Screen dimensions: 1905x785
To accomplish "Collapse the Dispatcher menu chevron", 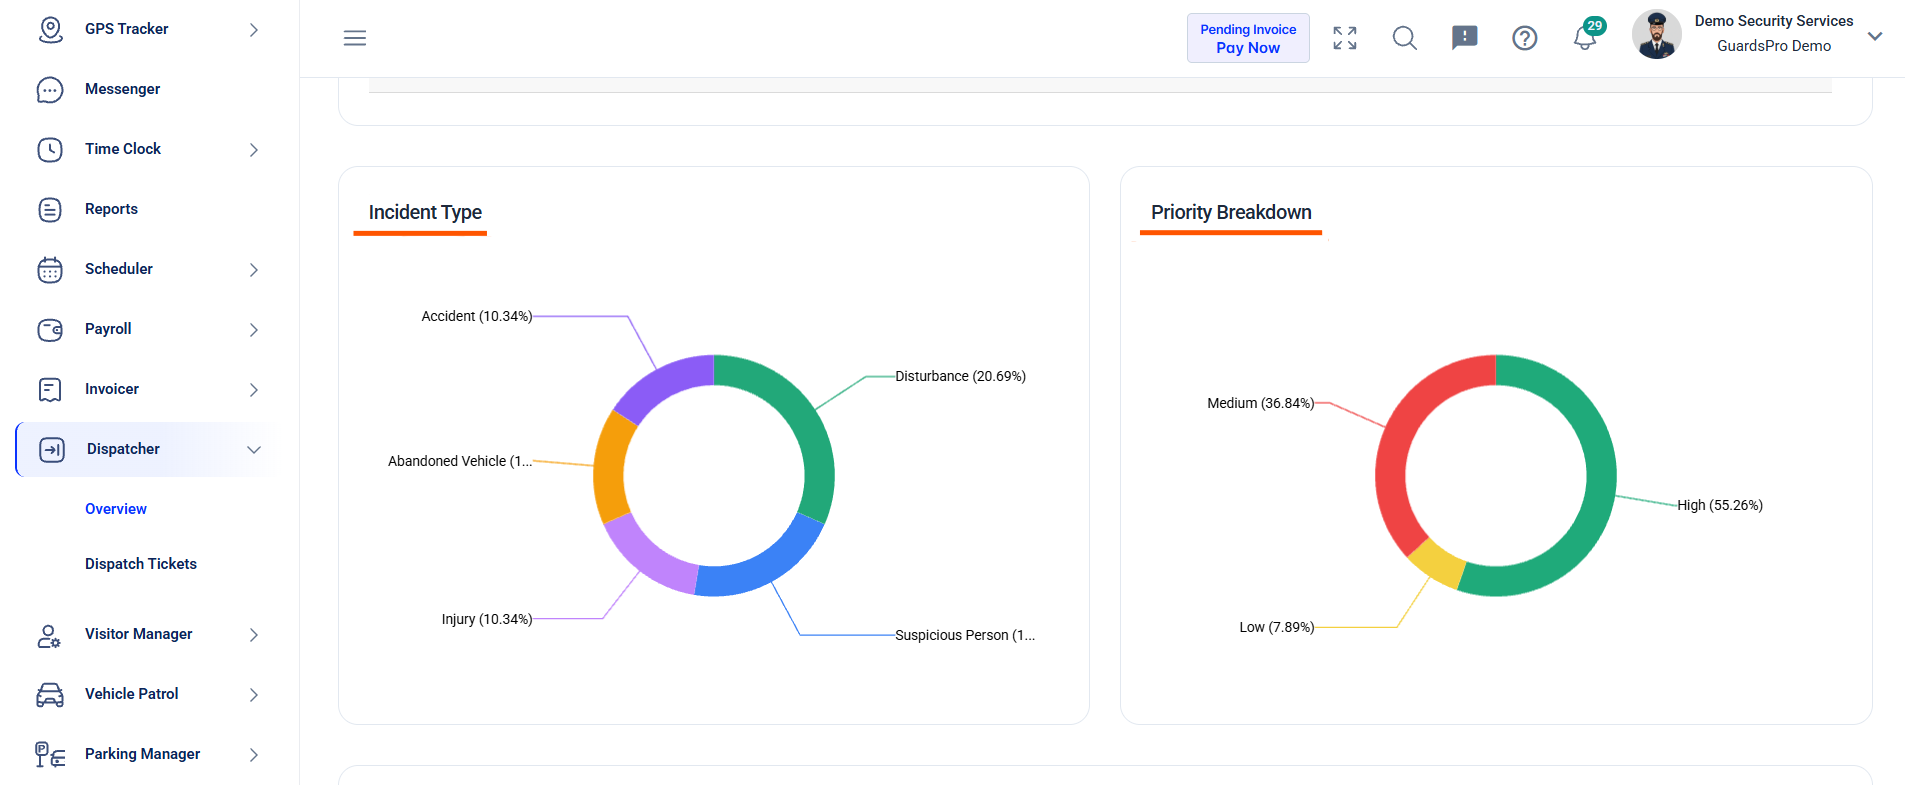I will [x=254, y=450].
